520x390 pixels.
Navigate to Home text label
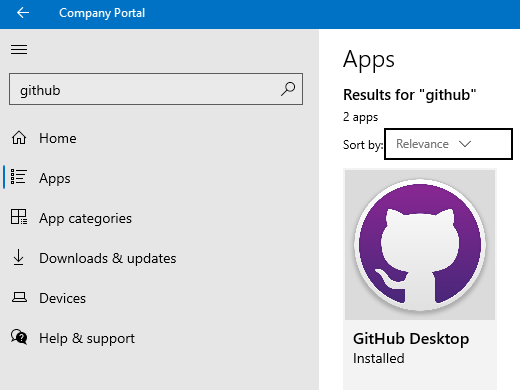(58, 138)
